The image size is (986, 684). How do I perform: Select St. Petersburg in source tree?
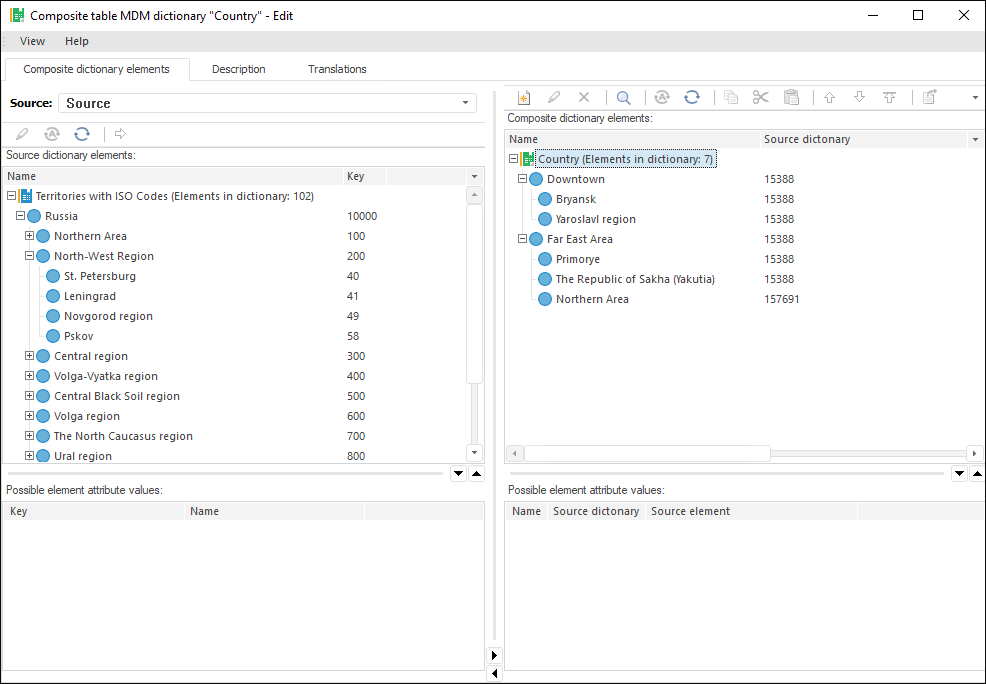[100, 276]
